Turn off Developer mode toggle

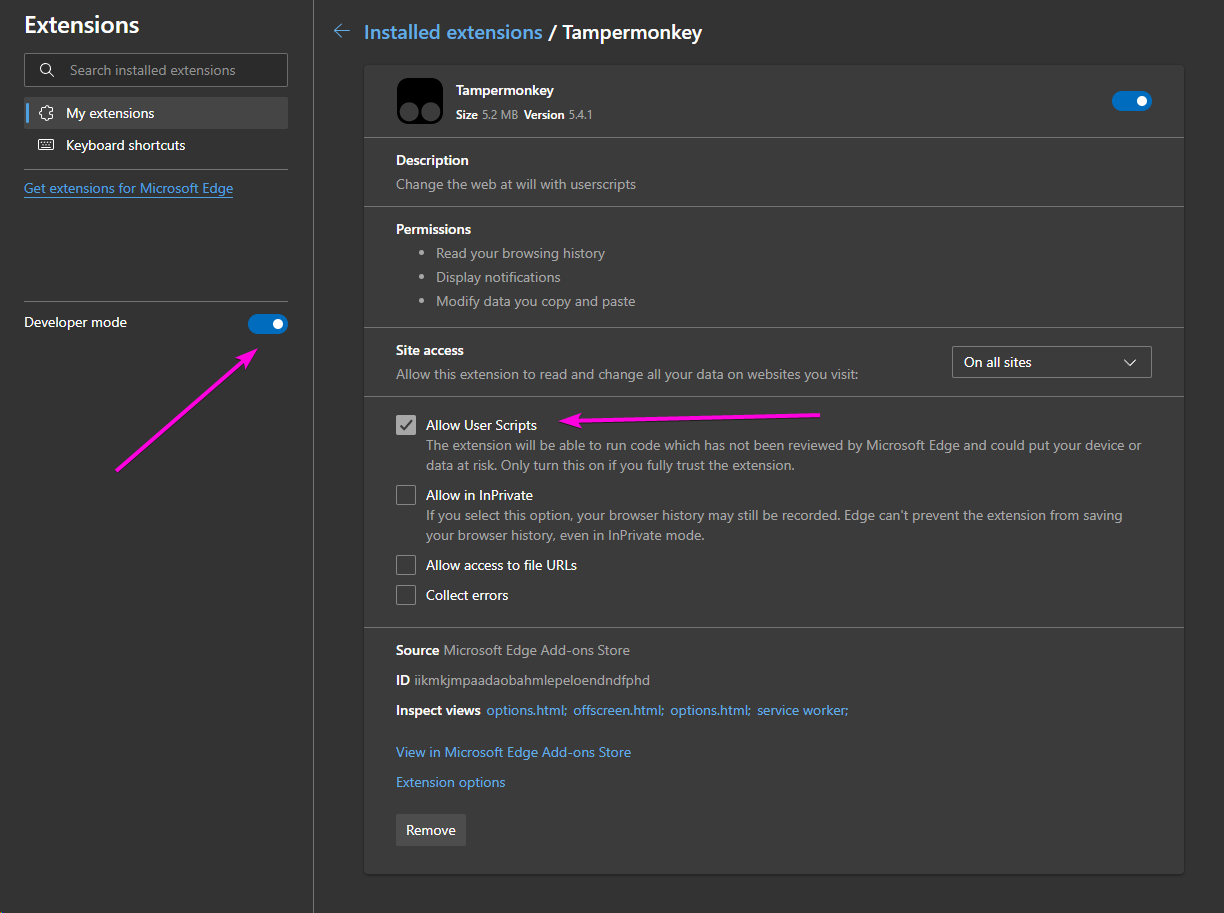coord(268,323)
